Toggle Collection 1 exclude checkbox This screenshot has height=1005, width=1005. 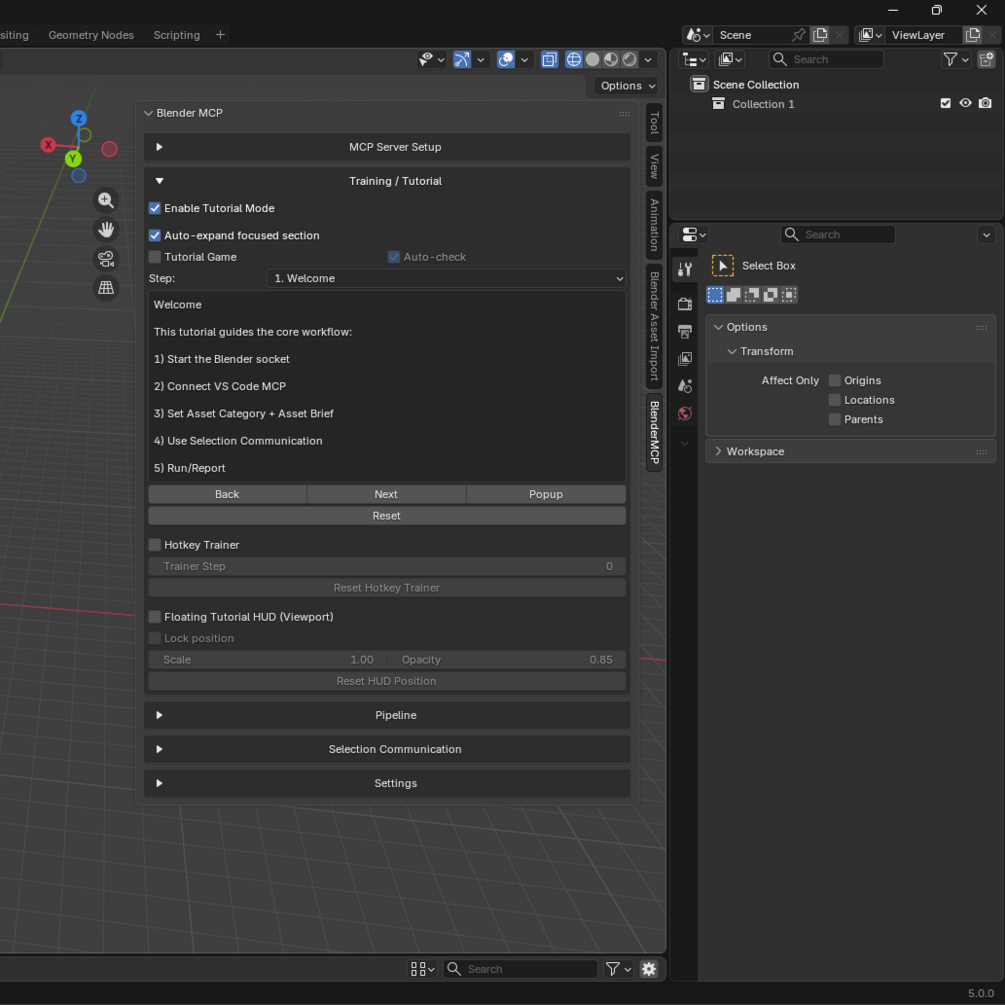[945, 103]
